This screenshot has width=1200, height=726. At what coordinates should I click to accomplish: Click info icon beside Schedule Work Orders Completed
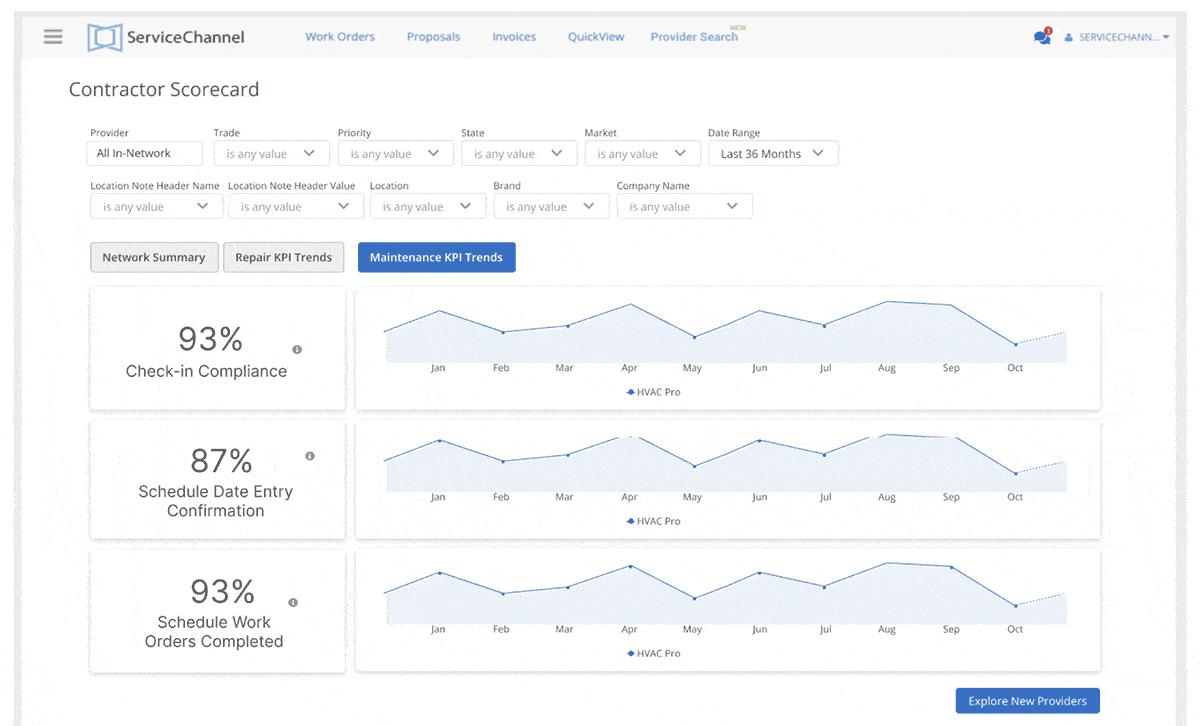pyautogui.click(x=293, y=603)
